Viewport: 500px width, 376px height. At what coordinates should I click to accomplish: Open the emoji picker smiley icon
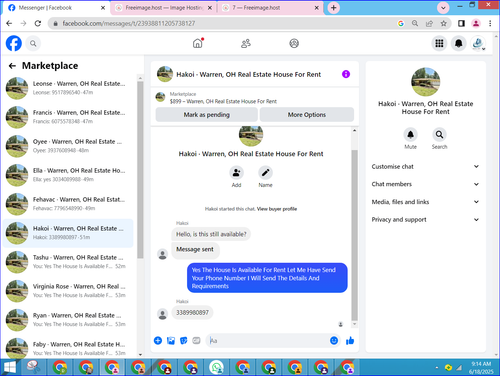(x=334, y=340)
